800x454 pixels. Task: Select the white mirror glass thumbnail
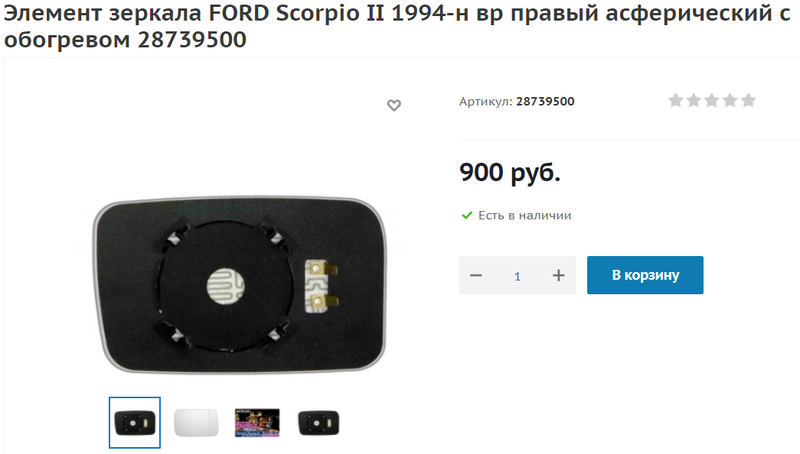(x=196, y=422)
